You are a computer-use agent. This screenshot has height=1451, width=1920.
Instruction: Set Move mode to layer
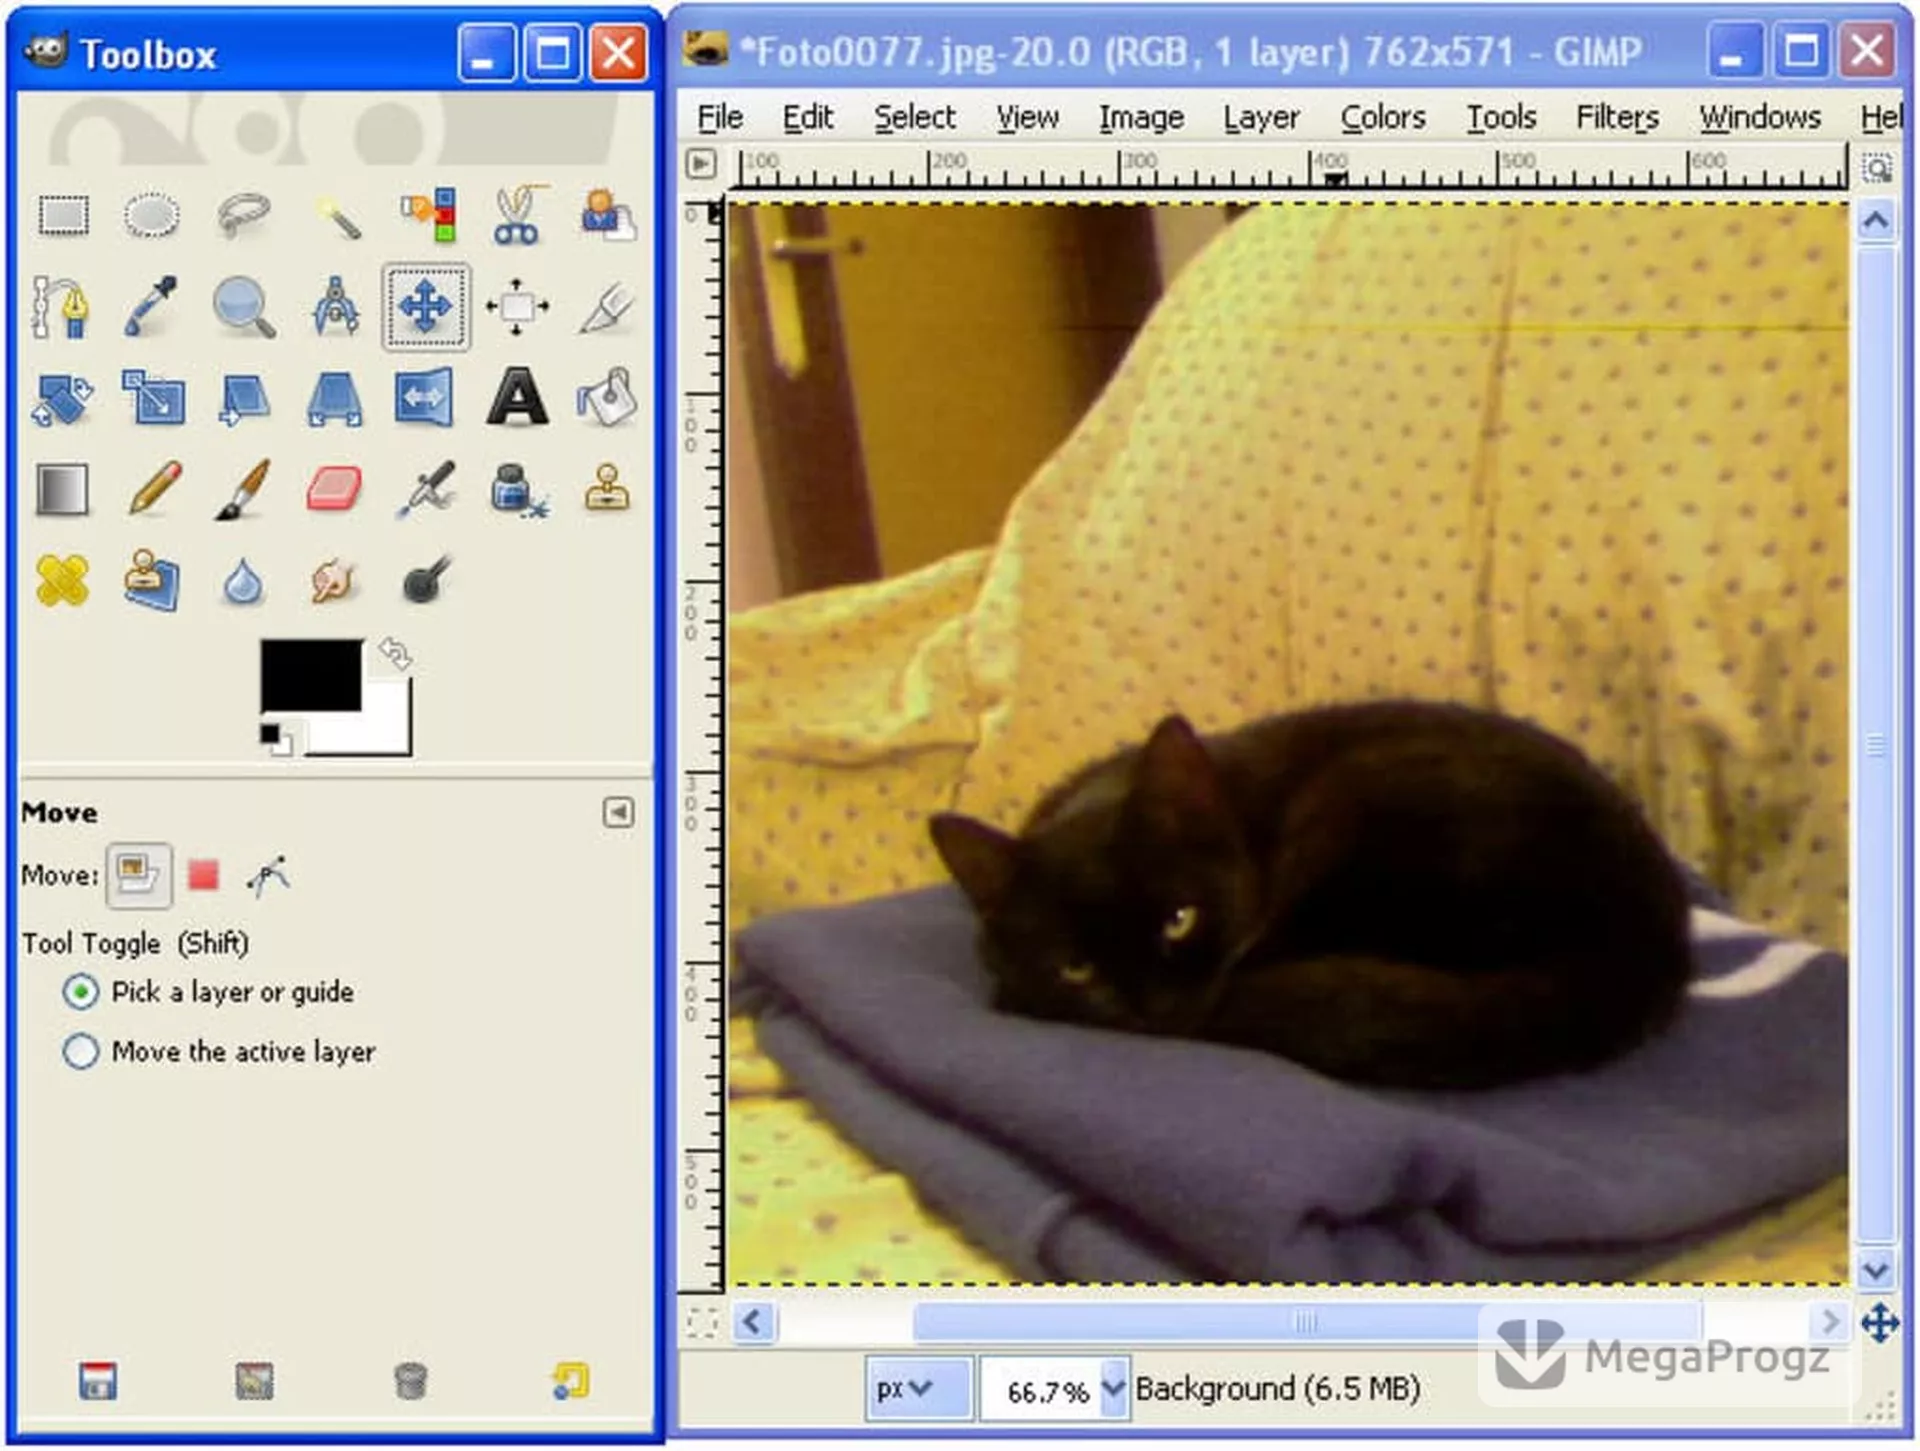pos(139,876)
